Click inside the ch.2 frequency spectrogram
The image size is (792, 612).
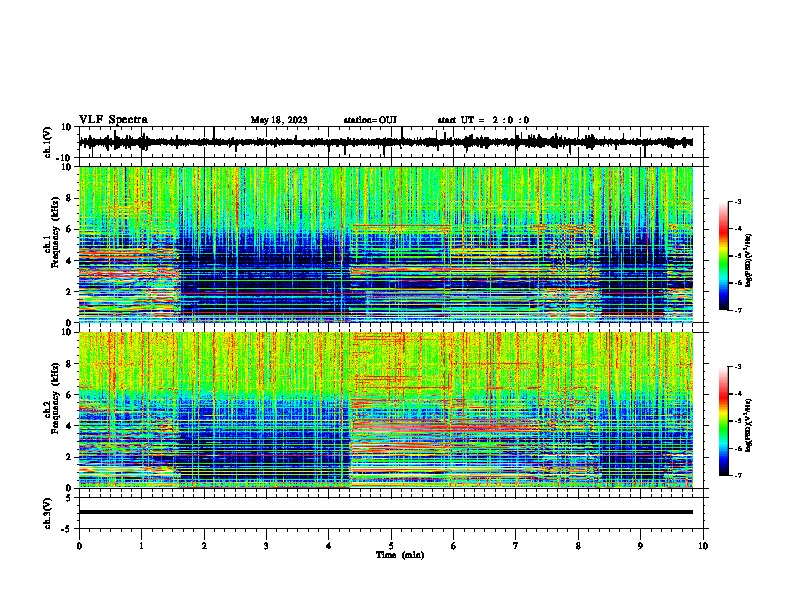point(385,410)
